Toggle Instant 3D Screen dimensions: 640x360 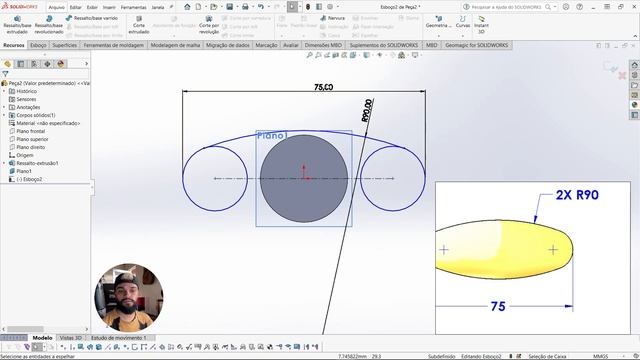tap(481, 25)
